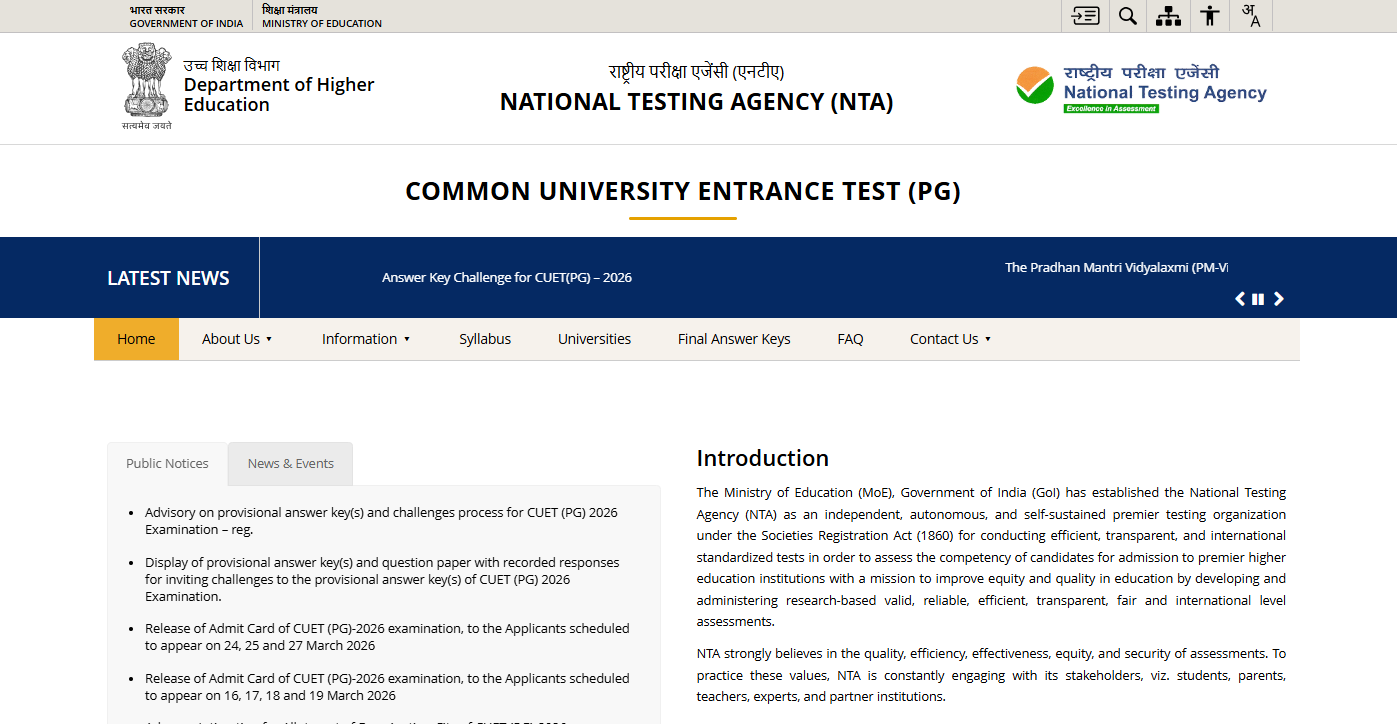Pause the latest news ticker
Screen dimensions: 1397x724
(1258, 299)
